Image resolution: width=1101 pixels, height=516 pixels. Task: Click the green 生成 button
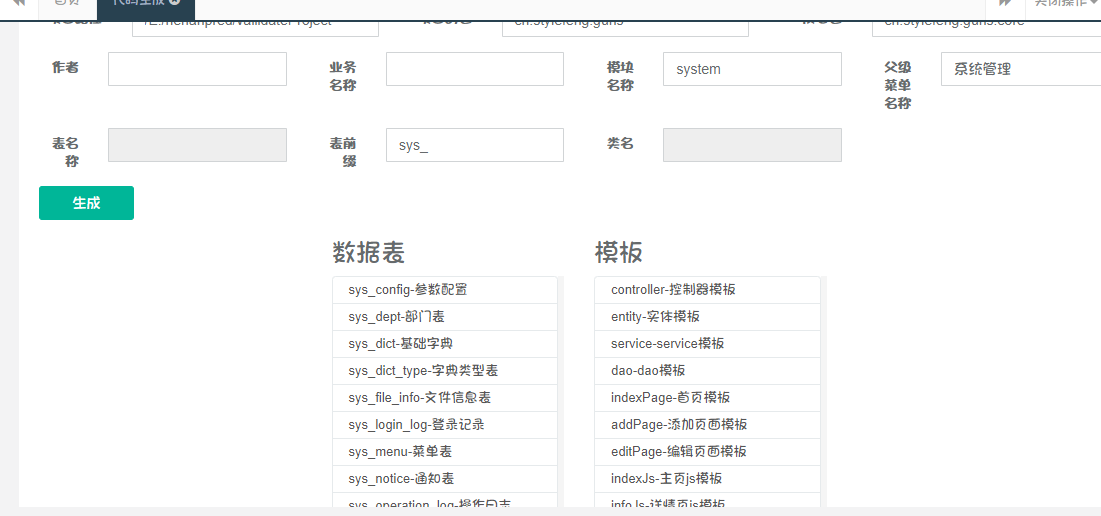point(86,203)
